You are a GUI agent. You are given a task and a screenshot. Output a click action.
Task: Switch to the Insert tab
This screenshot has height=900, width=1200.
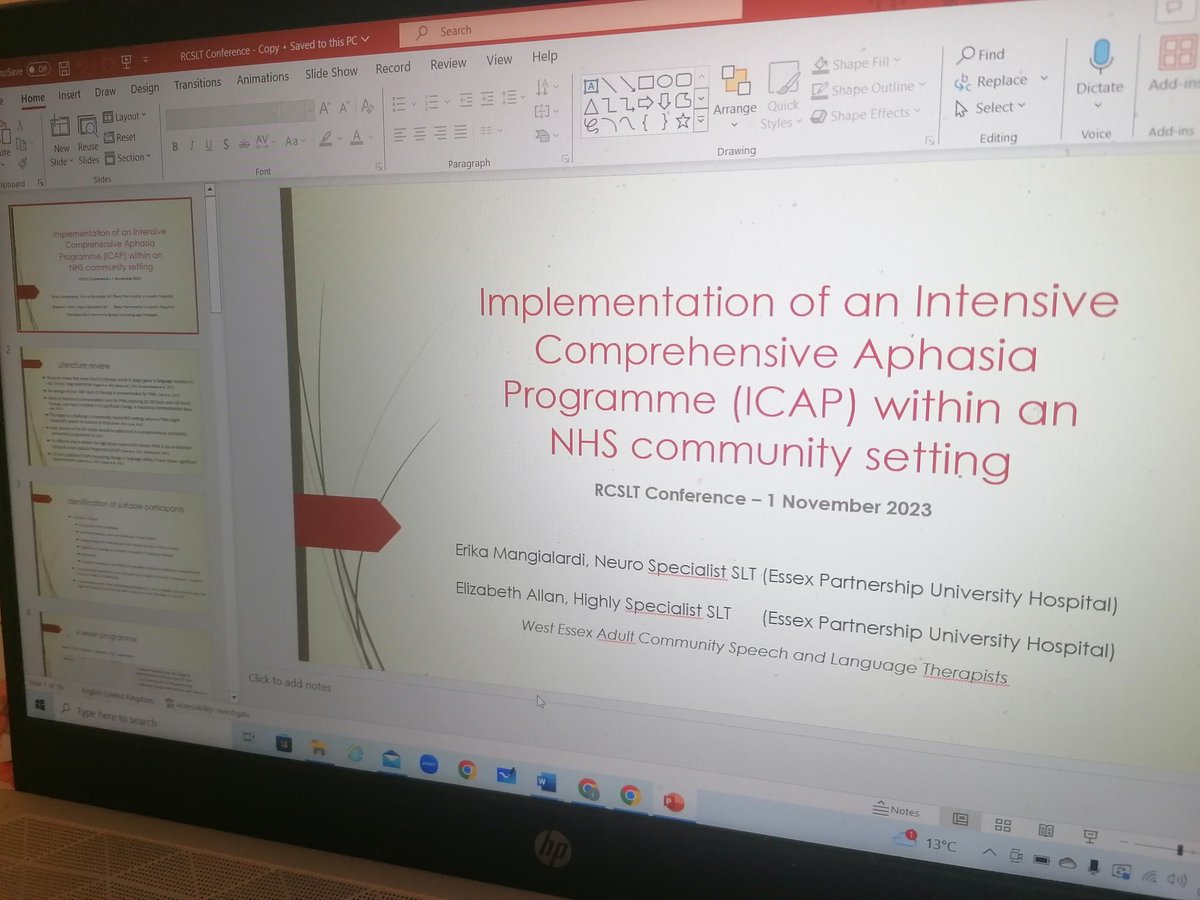click(69, 95)
